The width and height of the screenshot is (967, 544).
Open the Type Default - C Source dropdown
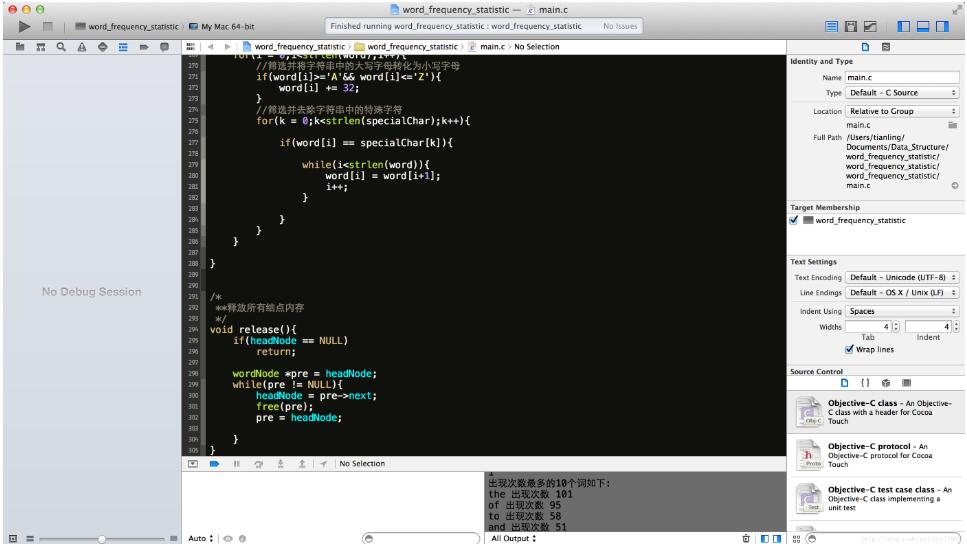pos(902,93)
